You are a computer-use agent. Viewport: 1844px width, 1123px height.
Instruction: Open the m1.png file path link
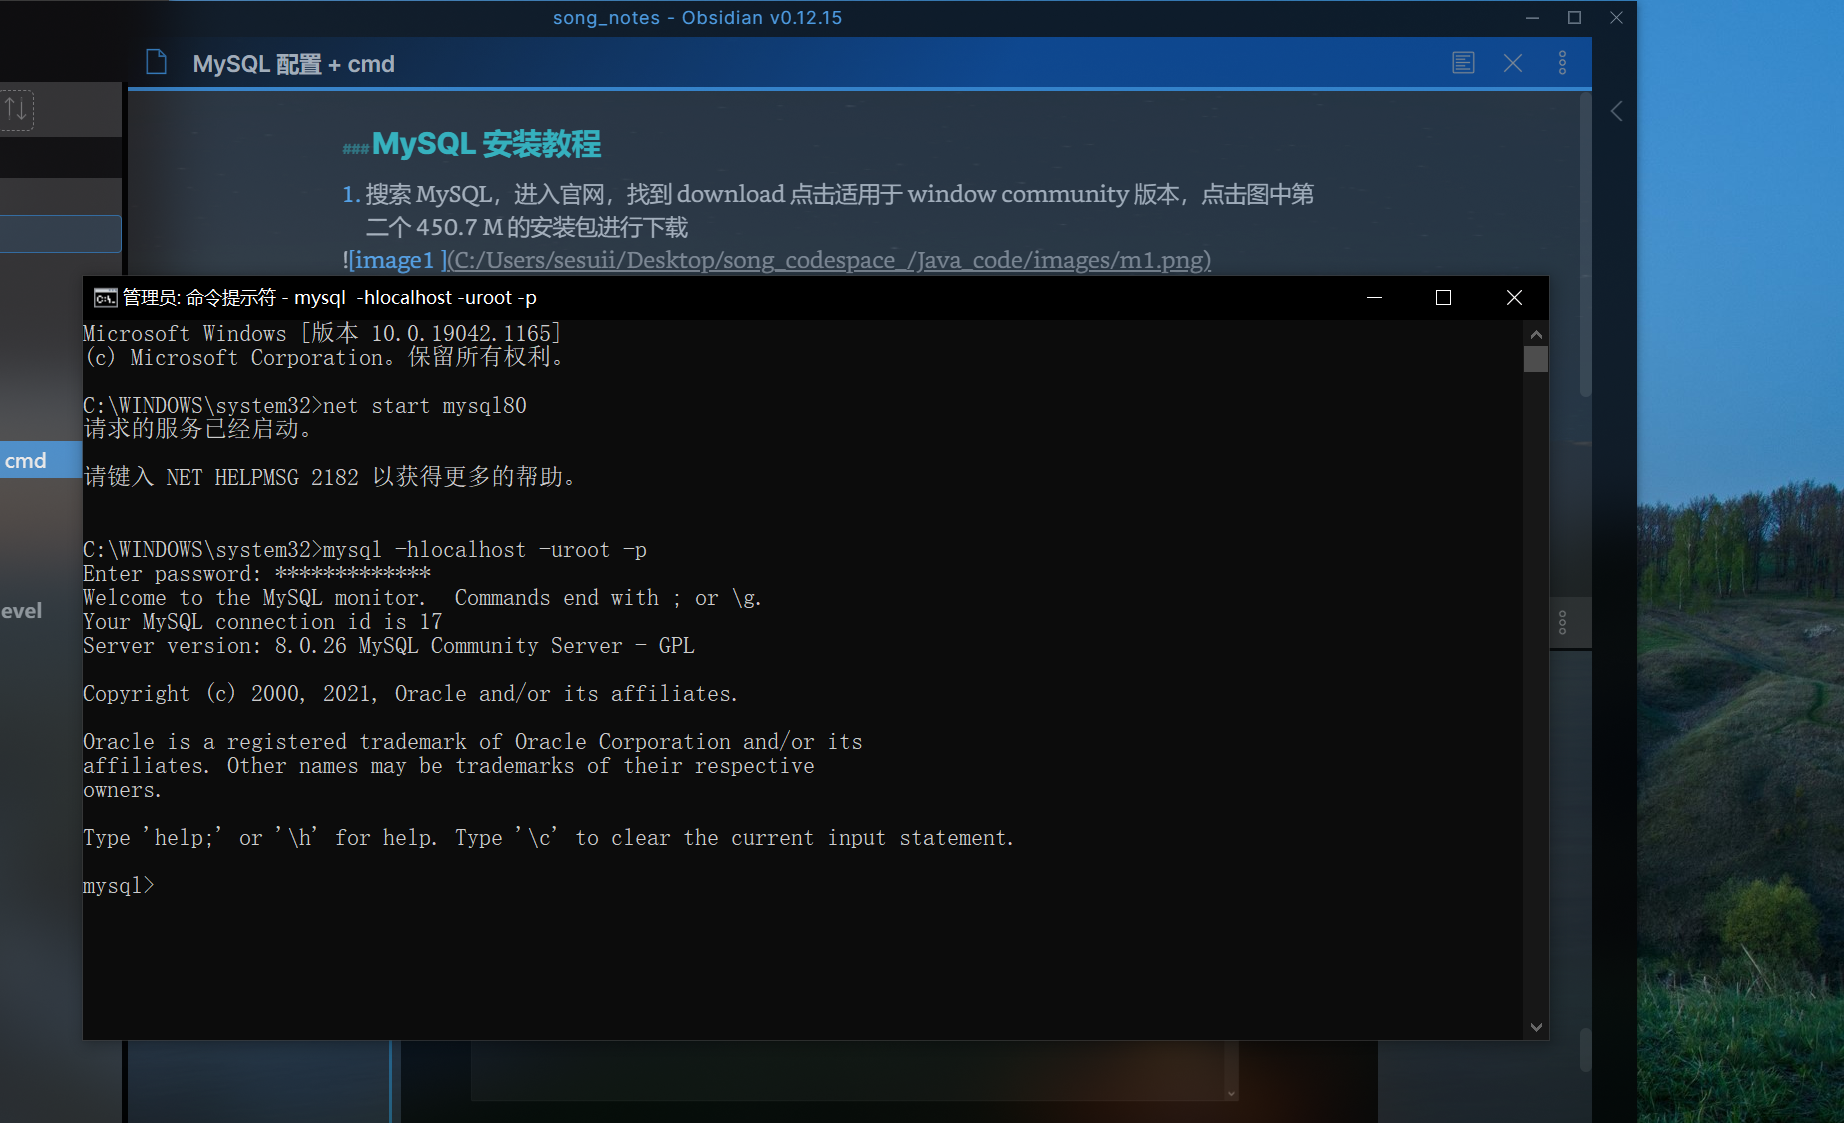coord(829,260)
